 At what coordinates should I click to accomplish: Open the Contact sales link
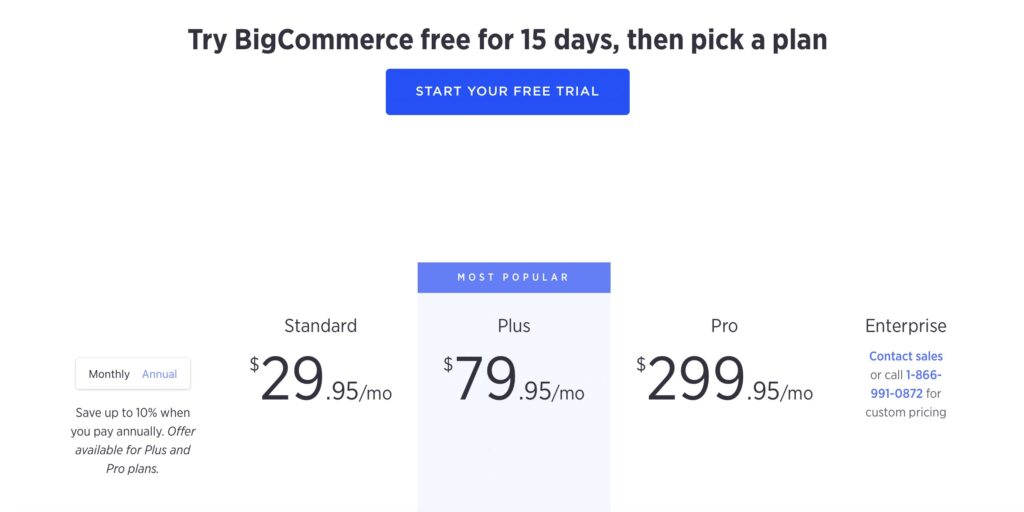coord(906,356)
